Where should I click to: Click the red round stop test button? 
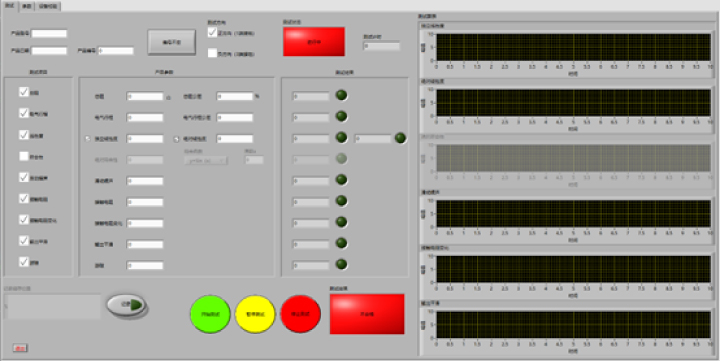pyautogui.click(x=301, y=314)
